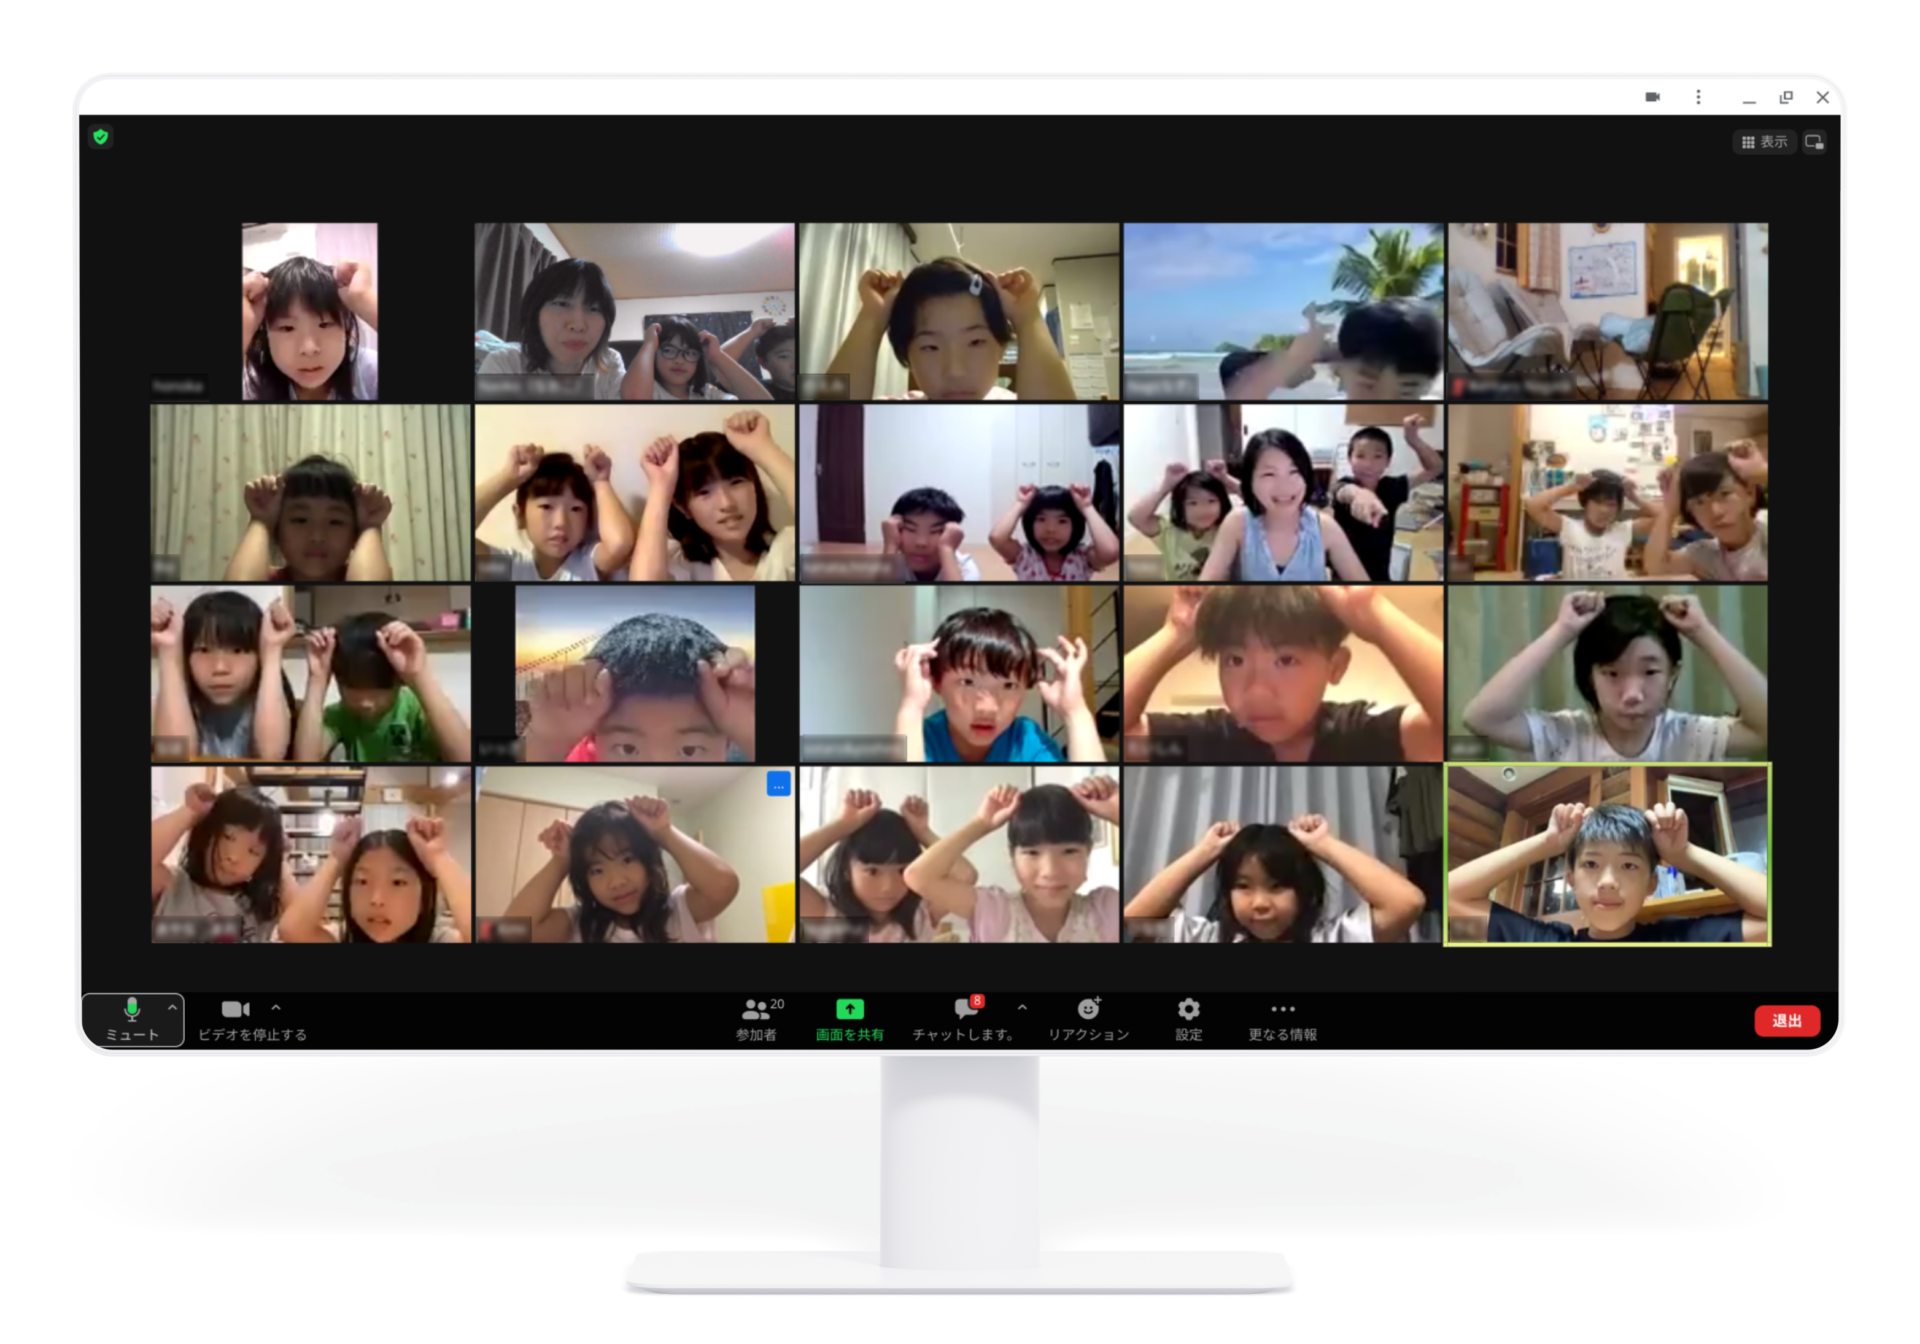
Task: Click blue ellipsis button on participant tile
Action: (x=778, y=785)
